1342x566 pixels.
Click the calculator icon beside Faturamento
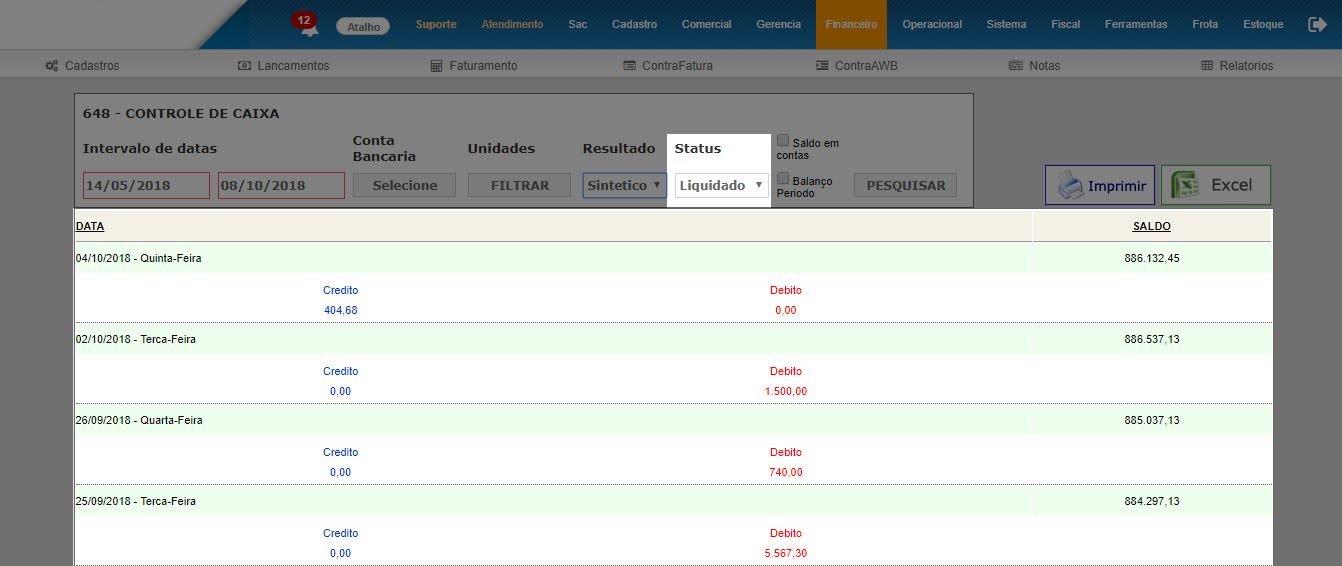tap(436, 66)
